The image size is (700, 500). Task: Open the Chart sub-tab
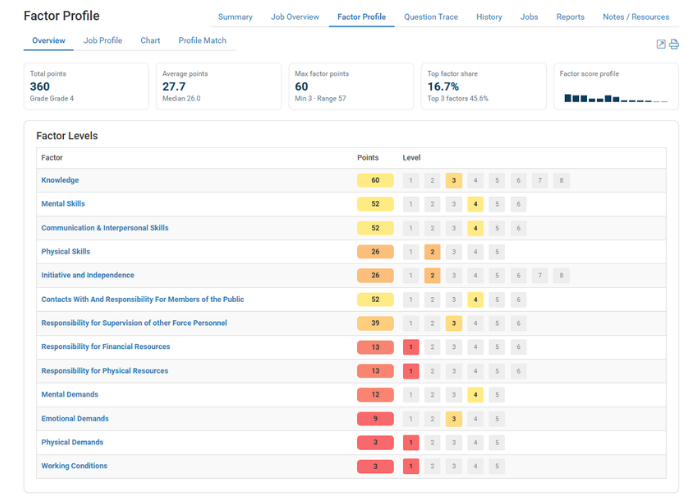[150, 41]
